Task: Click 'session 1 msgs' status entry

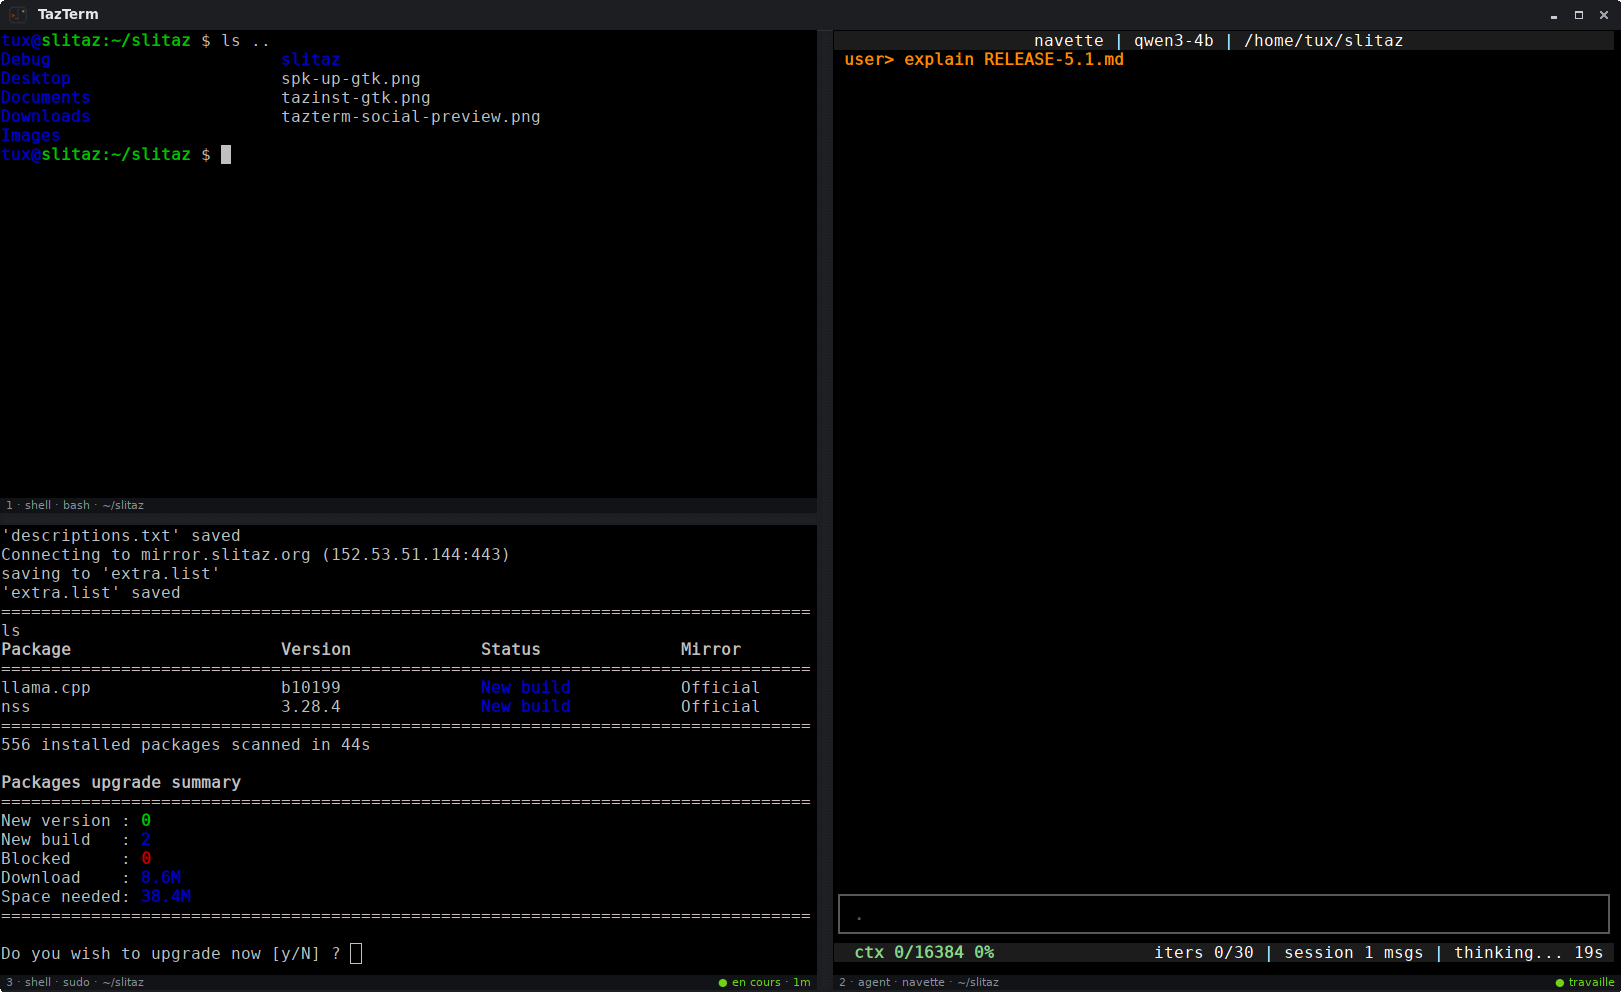Action: [1354, 953]
